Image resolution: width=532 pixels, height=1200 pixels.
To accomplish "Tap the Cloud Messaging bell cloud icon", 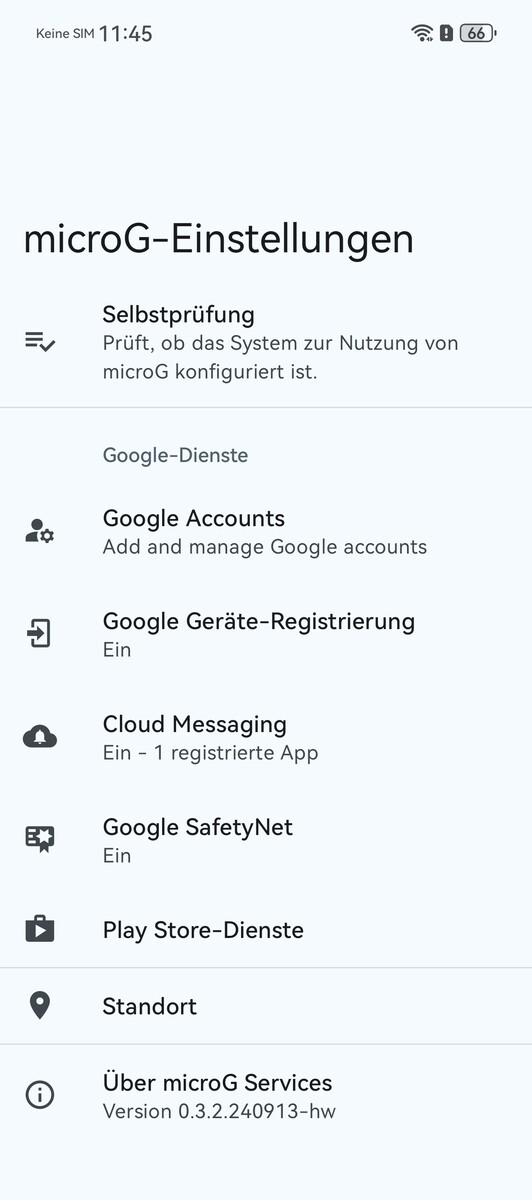I will pyautogui.click(x=40, y=738).
